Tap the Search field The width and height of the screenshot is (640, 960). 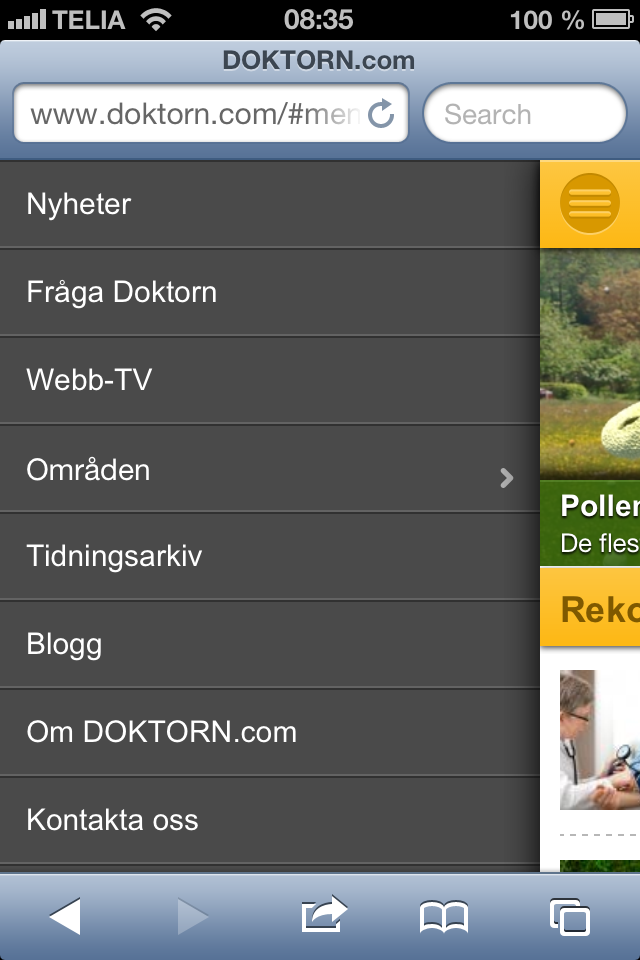[x=525, y=115]
